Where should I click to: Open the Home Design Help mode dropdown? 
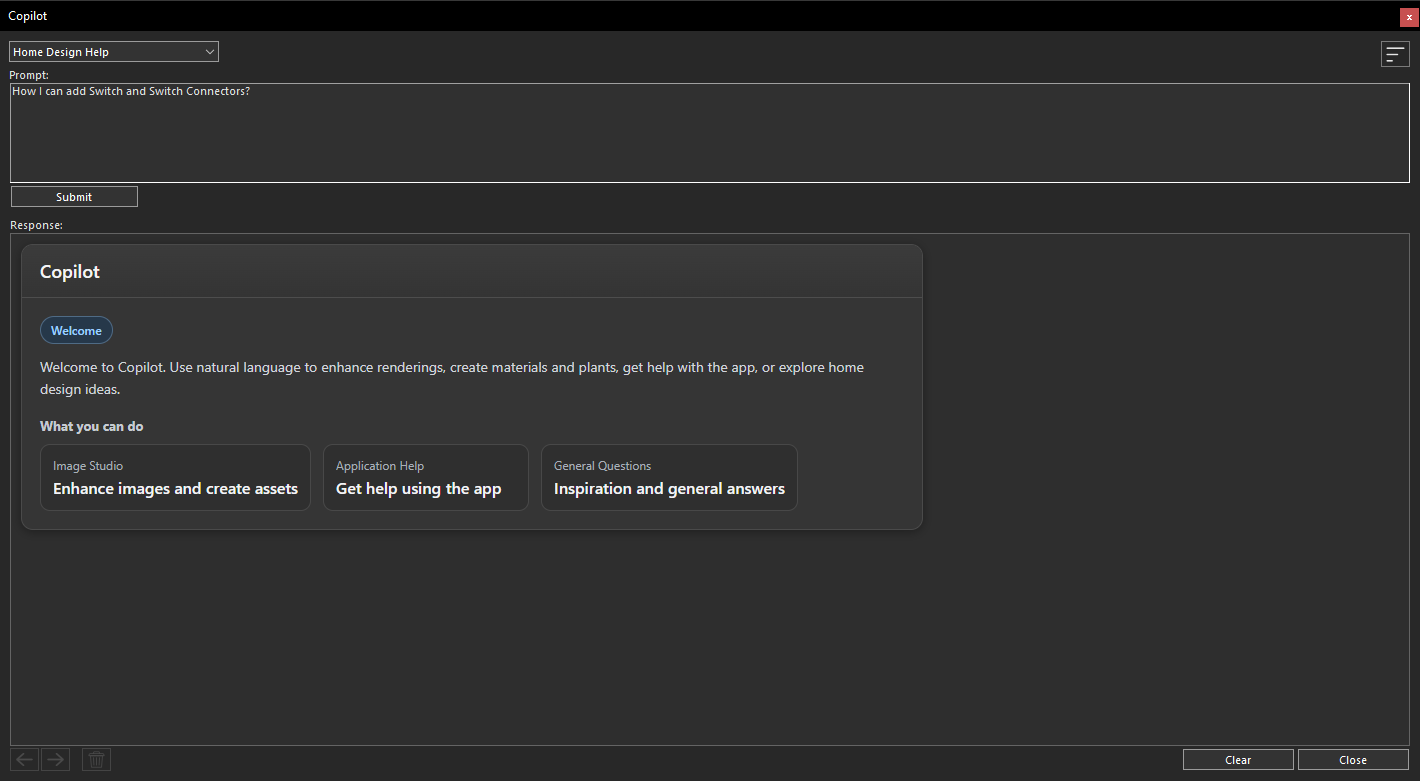coord(114,52)
